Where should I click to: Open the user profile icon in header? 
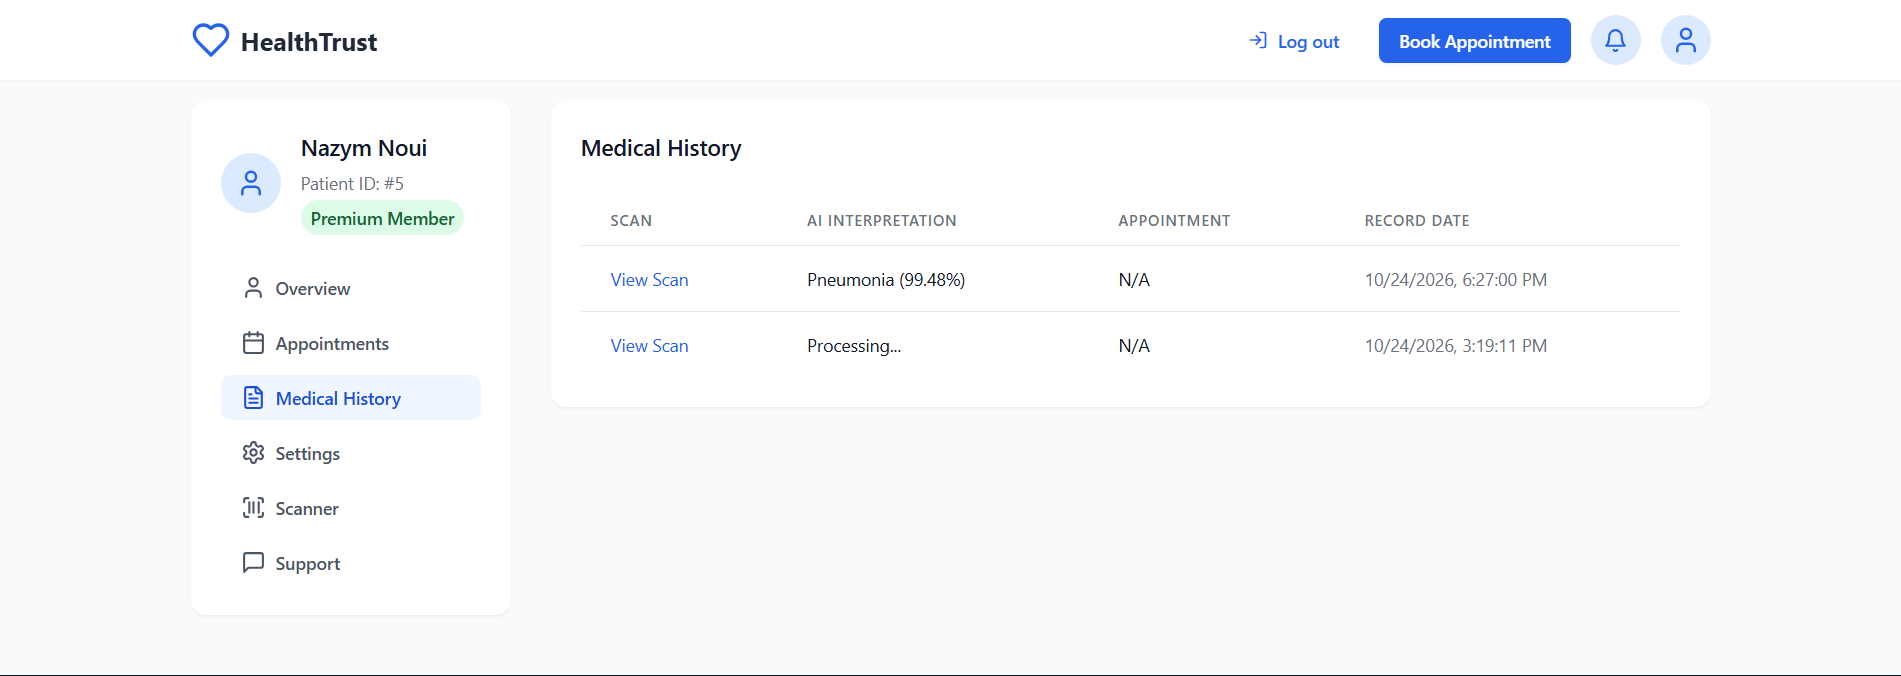[x=1685, y=41]
